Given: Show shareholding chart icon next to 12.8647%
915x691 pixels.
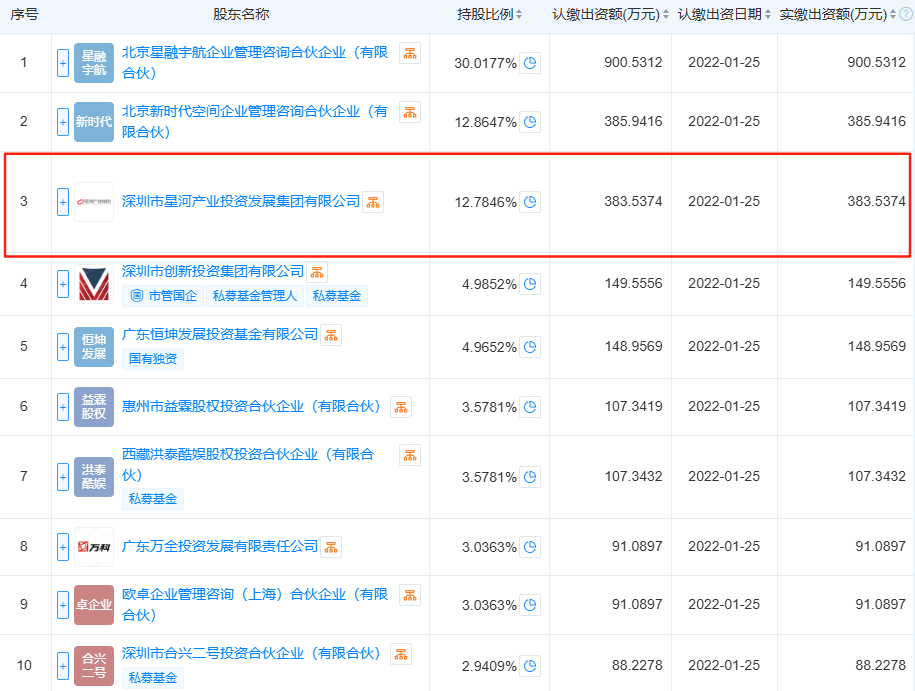Looking at the screenshot, I should pos(530,122).
